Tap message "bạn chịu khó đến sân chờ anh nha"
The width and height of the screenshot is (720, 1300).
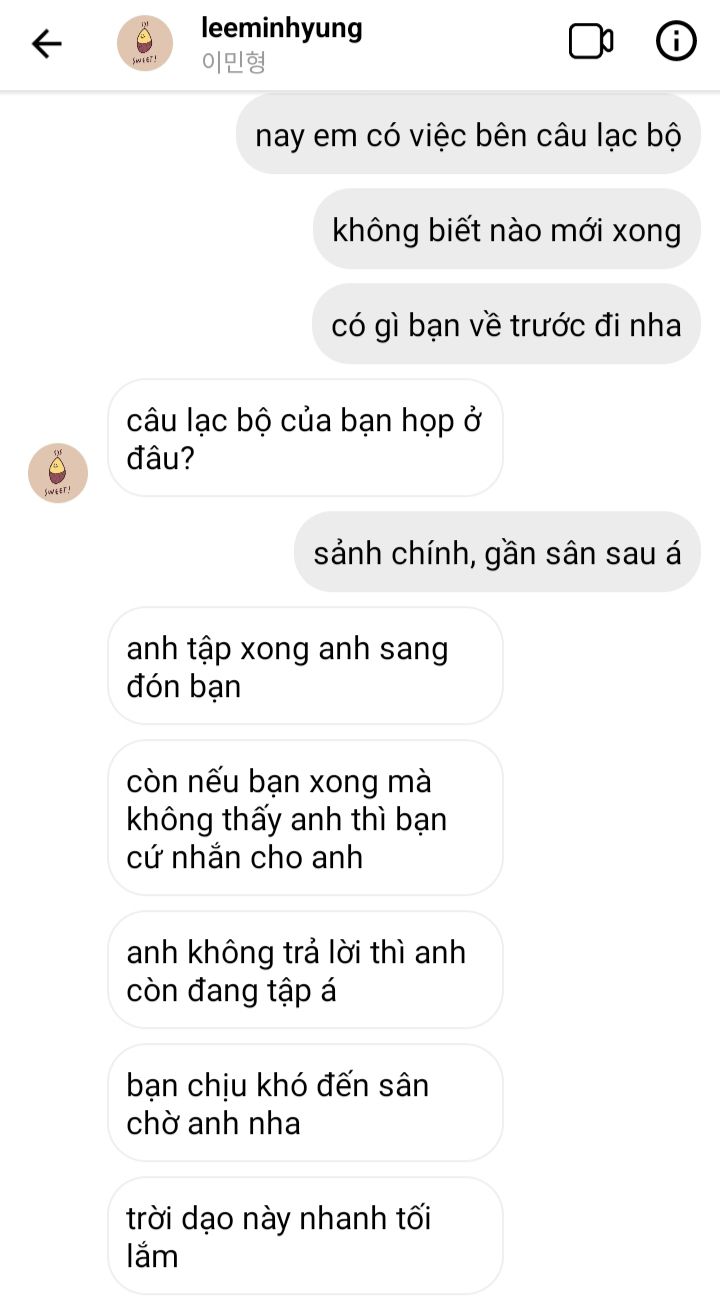(305, 1104)
